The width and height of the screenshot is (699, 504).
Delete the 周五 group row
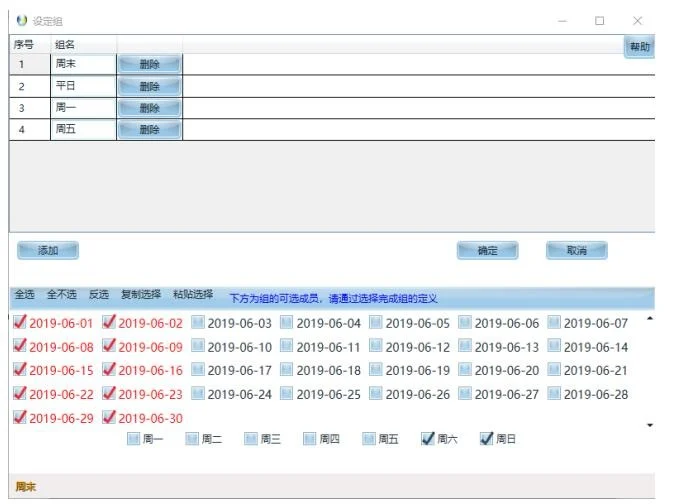[149, 130]
